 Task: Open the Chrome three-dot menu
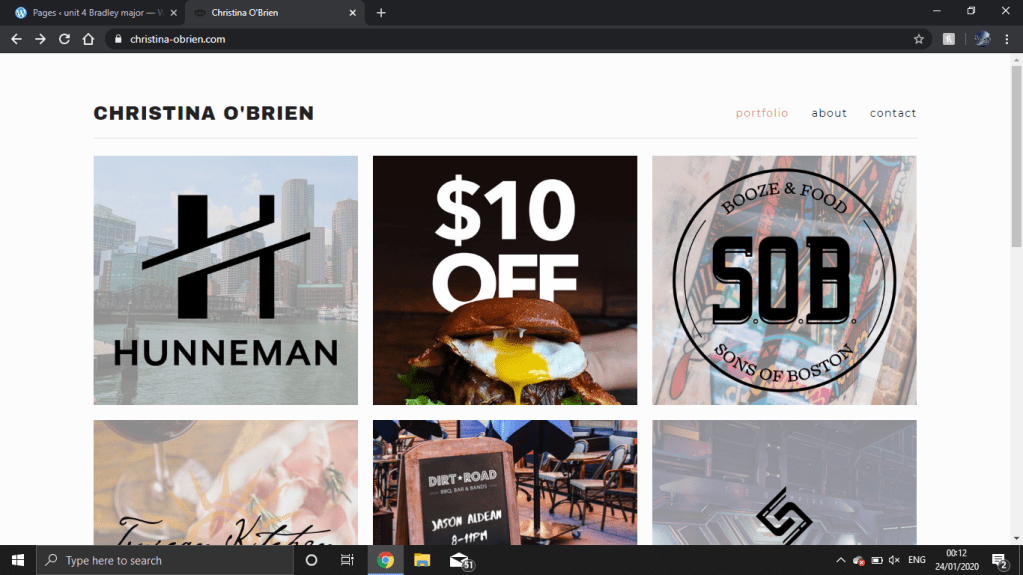coord(1007,39)
